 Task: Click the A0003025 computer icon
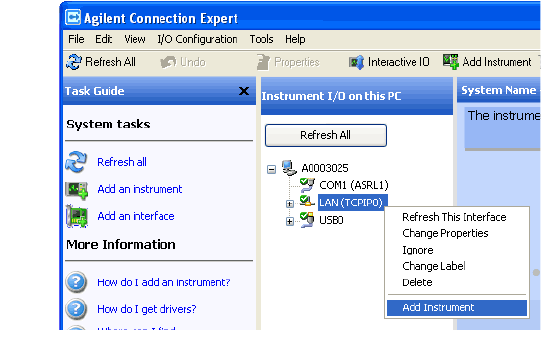pos(289,168)
